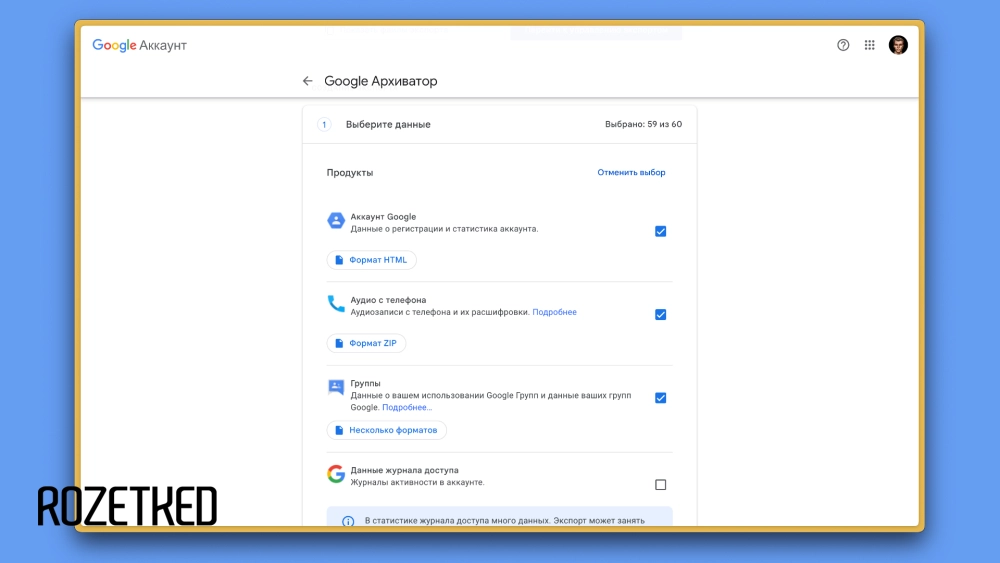This screenshot has width=1000, height=563.
Task: Open the Формат HTML format selector
Action: click(x=371, y=260)
